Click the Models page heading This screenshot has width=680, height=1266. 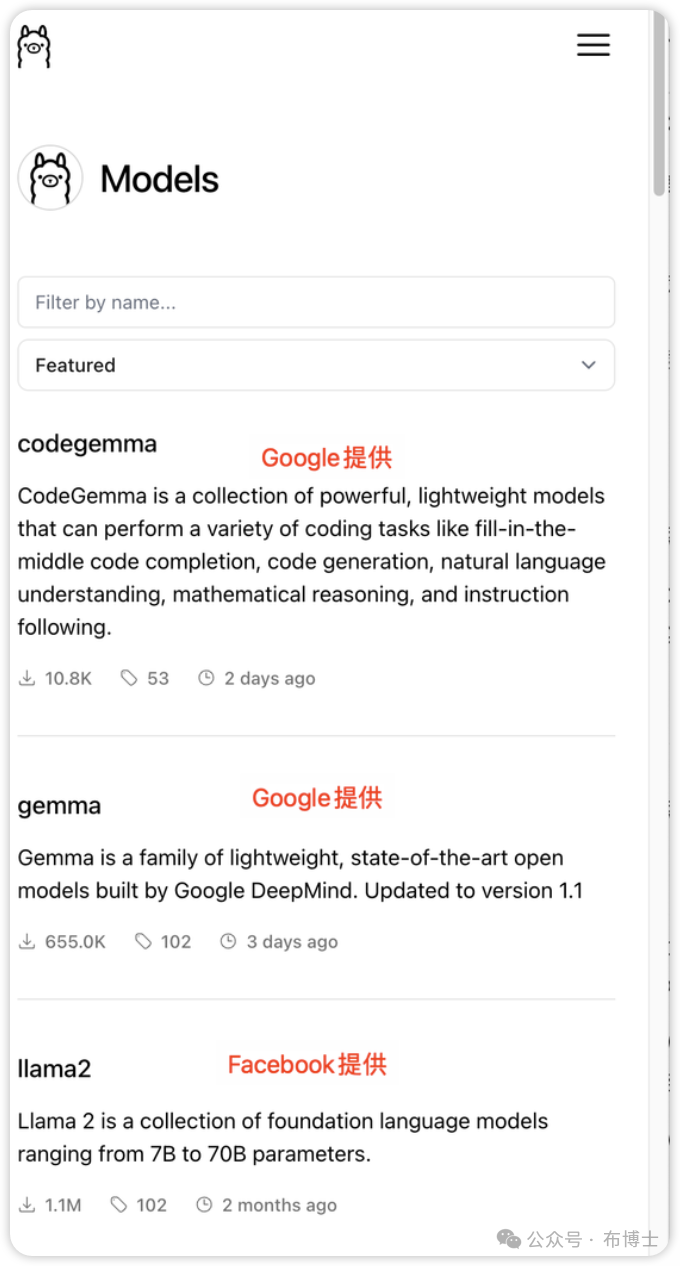point(159,179)
